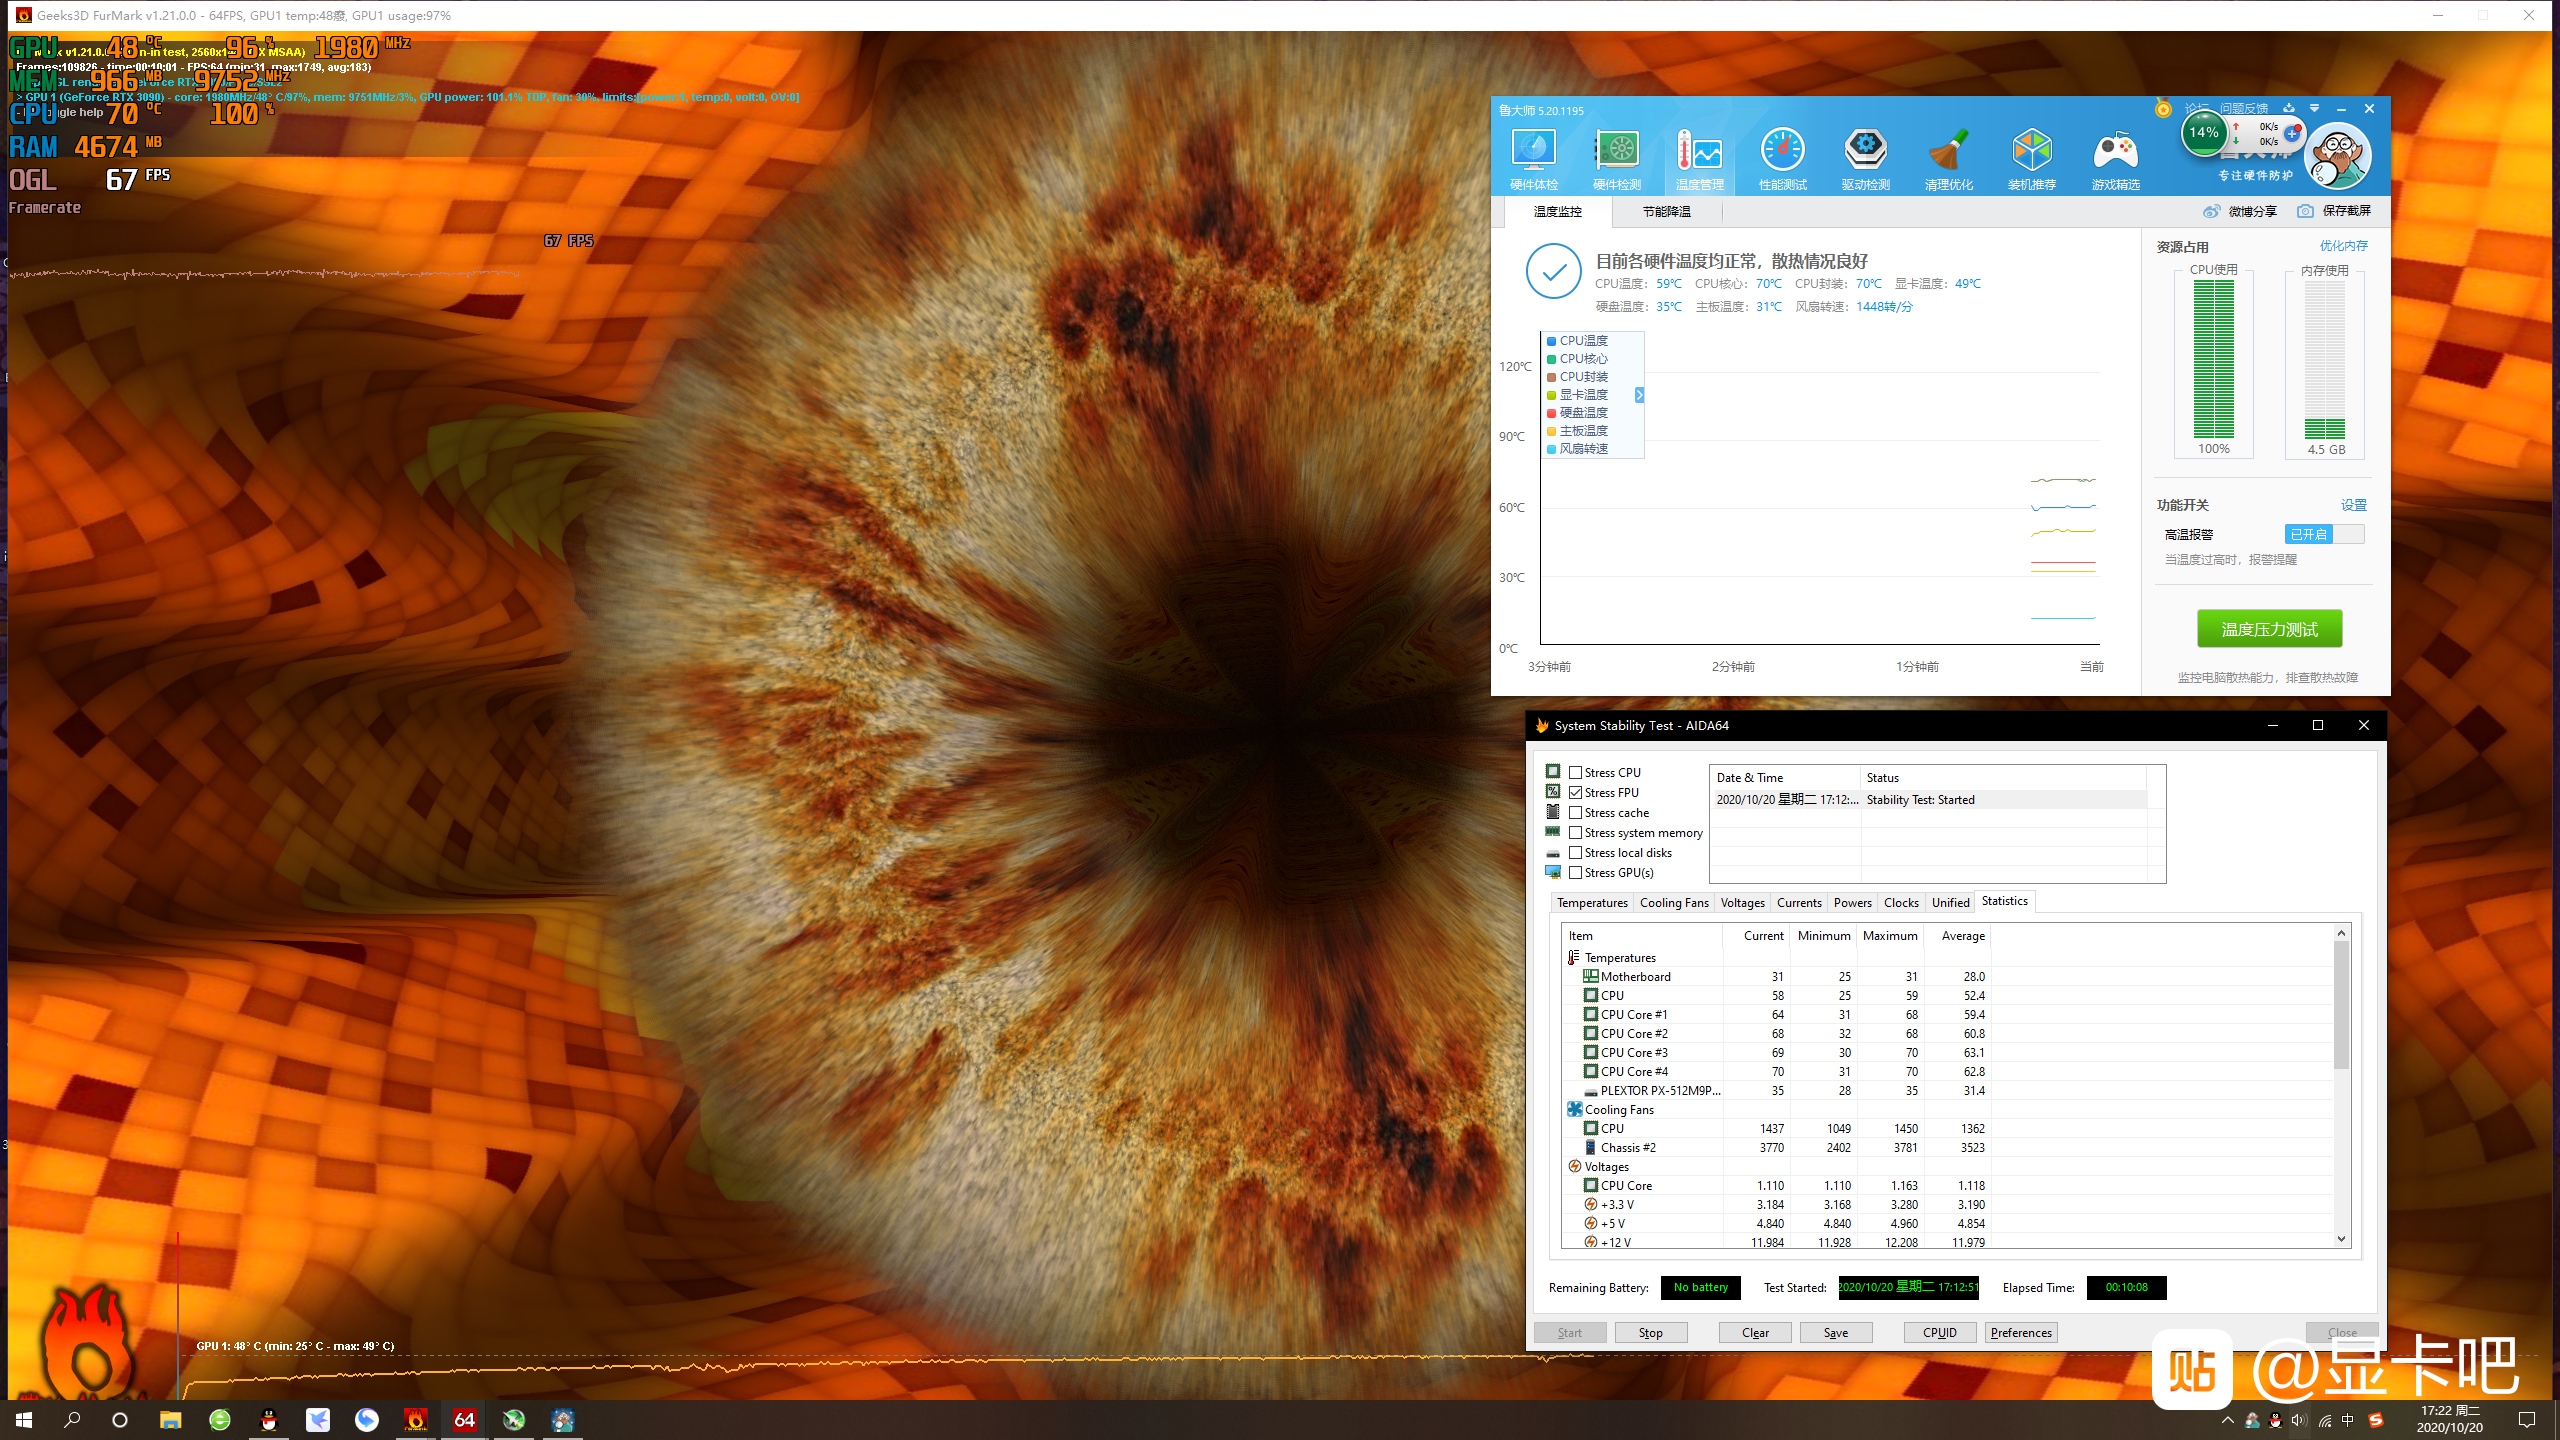Select 温度监控 tab
Screen dimensions: 2560x1440
click(x=1558, y=211)
